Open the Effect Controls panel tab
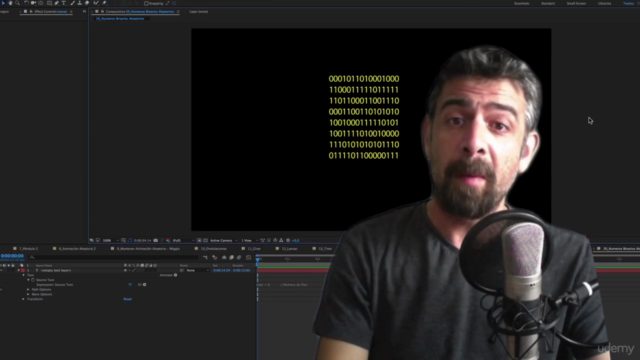The width and height of the screenshot is (640, 360). [50, 11]
